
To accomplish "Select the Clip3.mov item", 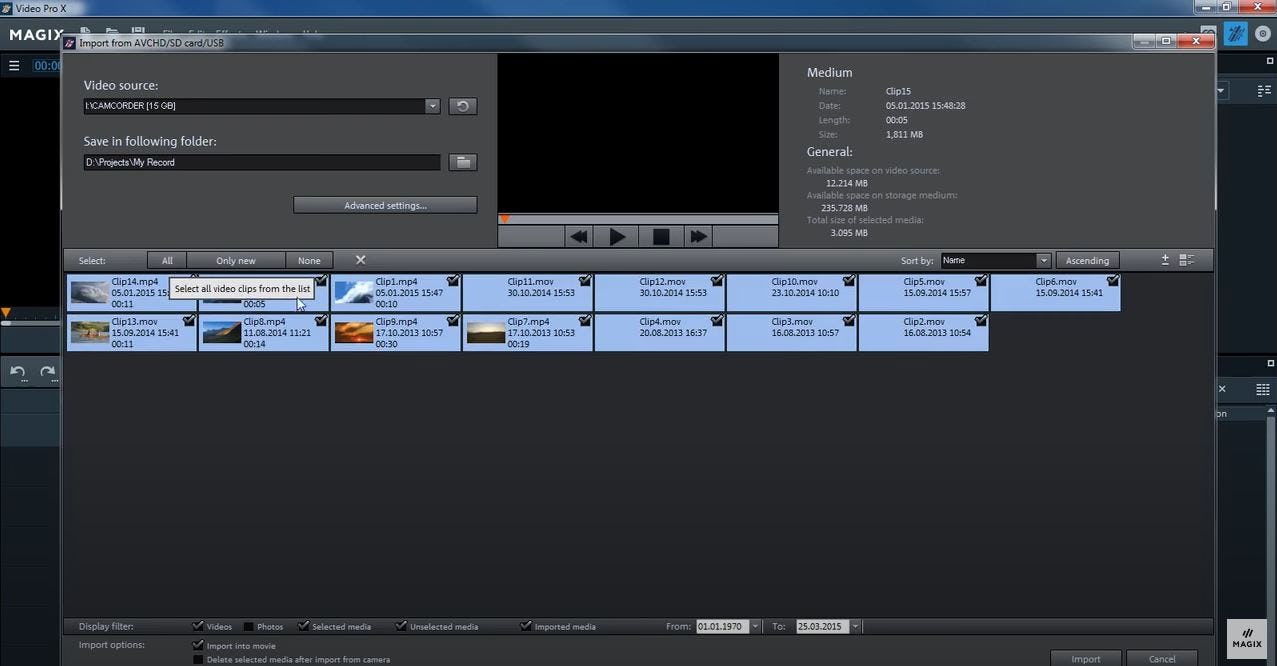I will click(792, 332).
